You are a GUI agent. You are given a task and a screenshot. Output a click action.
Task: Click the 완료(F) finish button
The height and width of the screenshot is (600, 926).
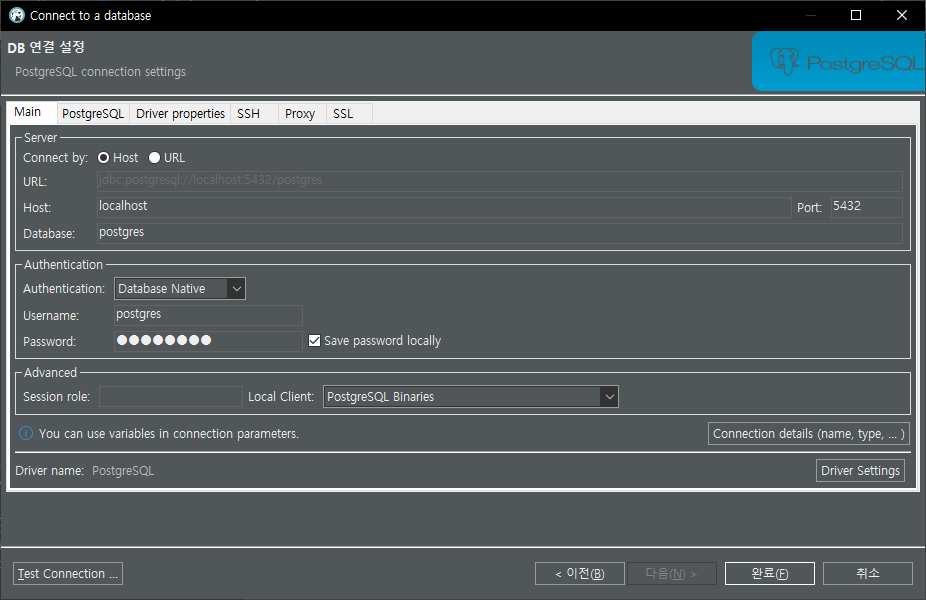[770, 573]
